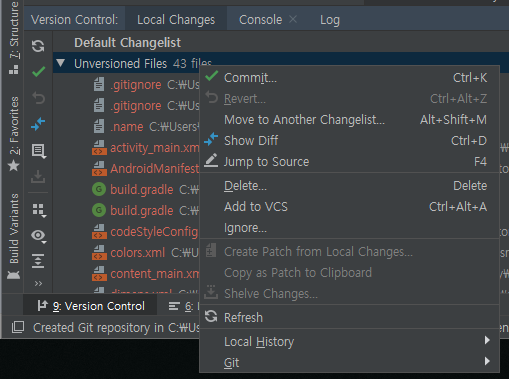Image resolution: width=509 pixels, height=379 pixels.
Task: Close the Console tab
Action: pos(293,19)
